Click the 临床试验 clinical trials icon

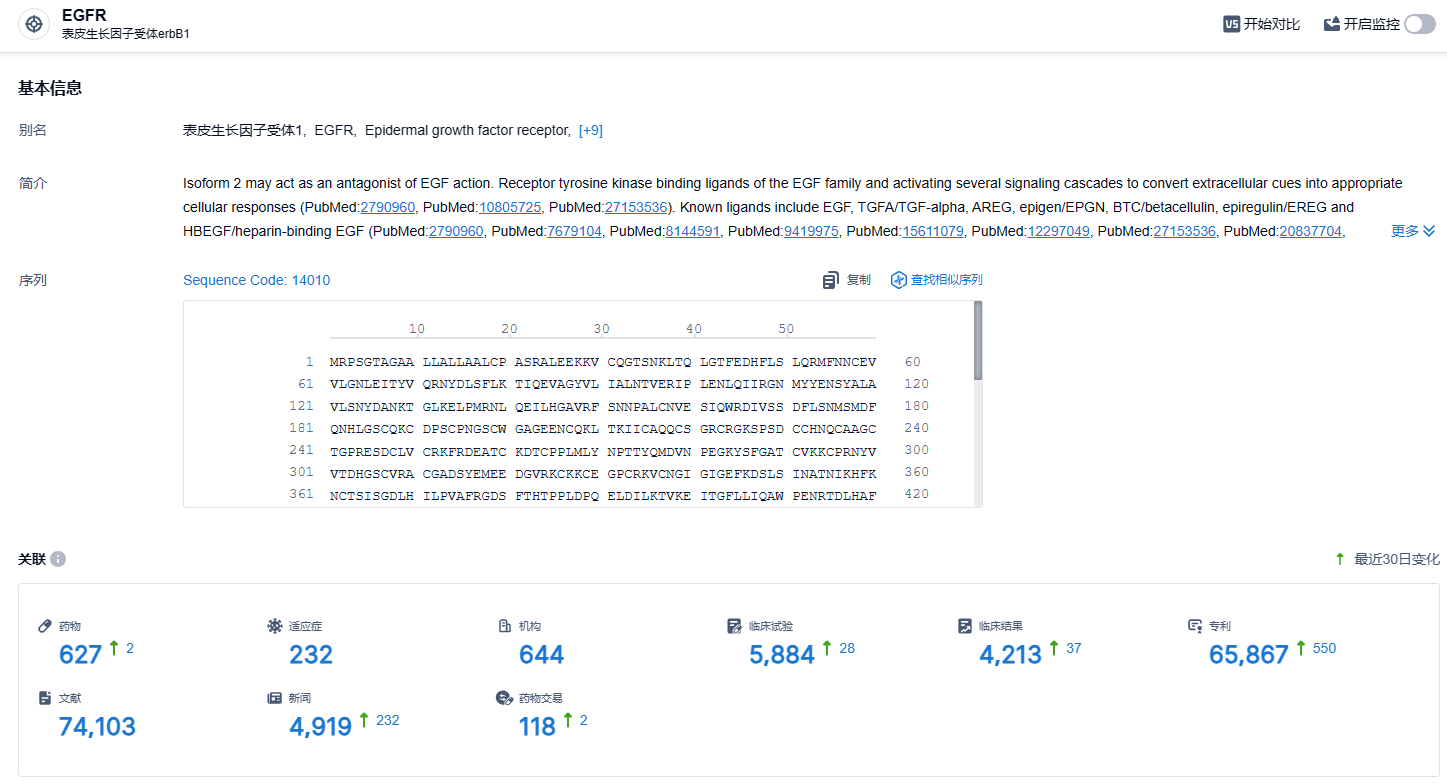pos(734,626)
